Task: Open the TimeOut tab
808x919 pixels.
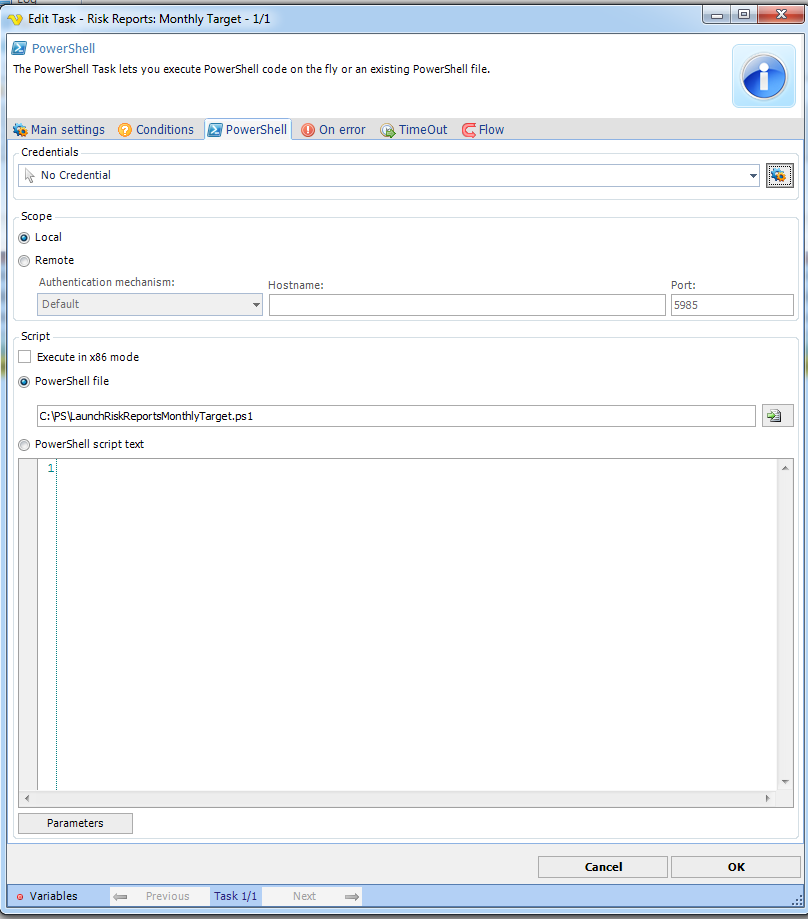Action: pyautogui.click(x=414, y=130)
